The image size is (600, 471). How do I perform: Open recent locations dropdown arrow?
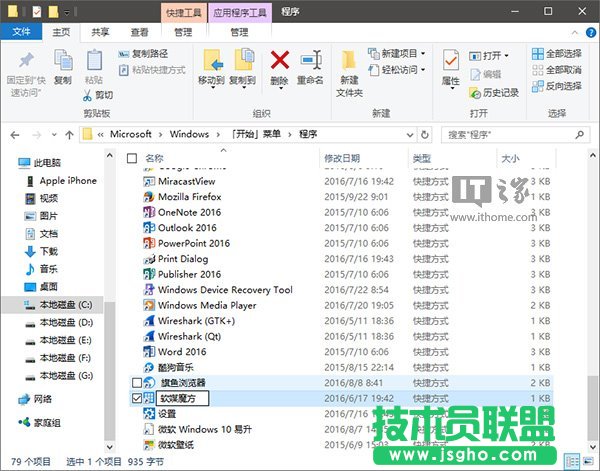54,135
